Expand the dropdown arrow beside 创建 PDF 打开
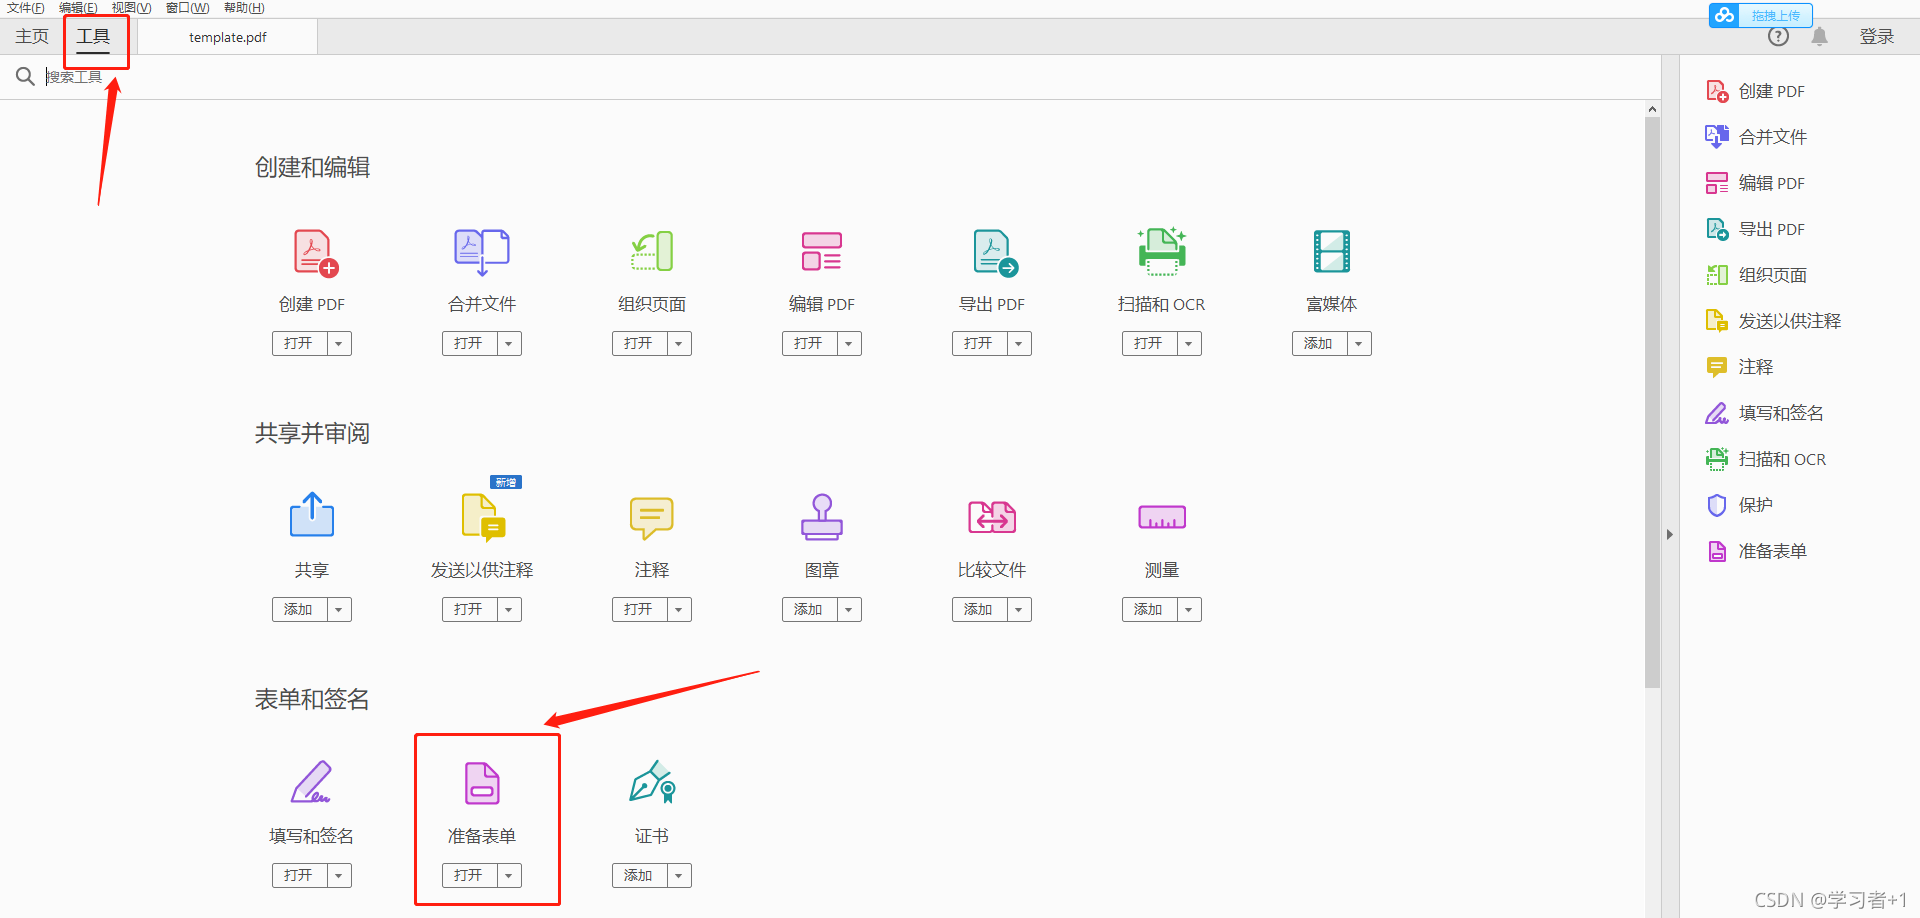The image size is (1920, 918). pyautogui.click(x=339, y=344)
